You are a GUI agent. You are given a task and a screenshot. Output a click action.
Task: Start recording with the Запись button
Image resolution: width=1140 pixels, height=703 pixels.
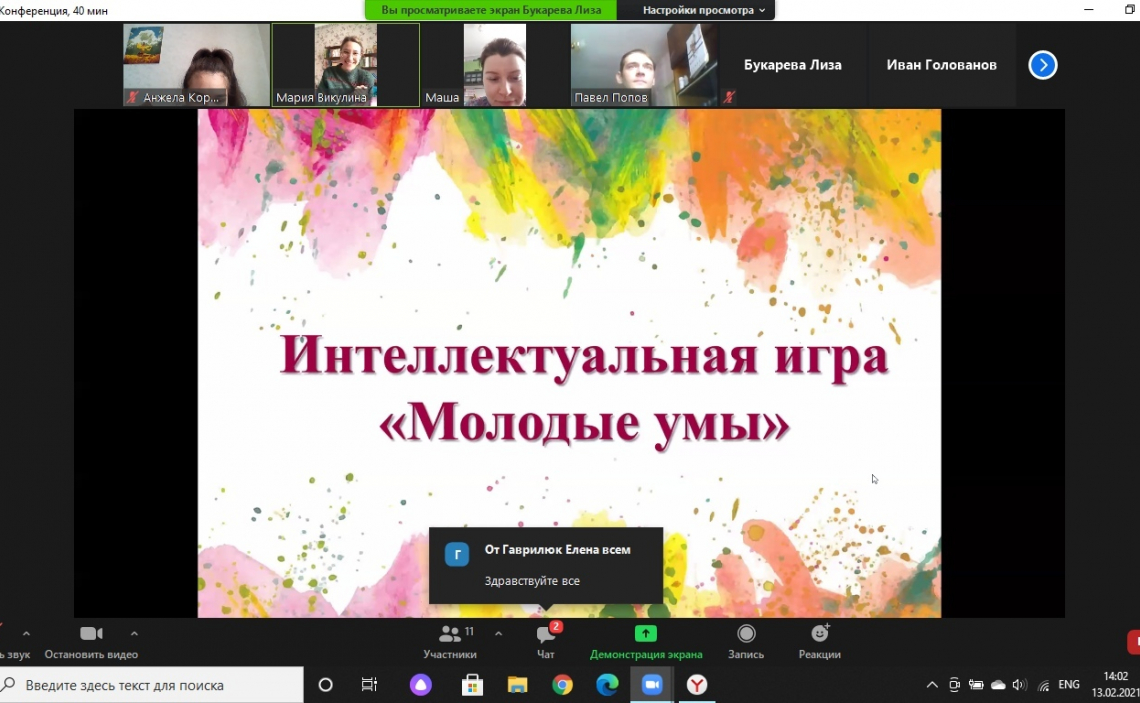click(746, 641)
